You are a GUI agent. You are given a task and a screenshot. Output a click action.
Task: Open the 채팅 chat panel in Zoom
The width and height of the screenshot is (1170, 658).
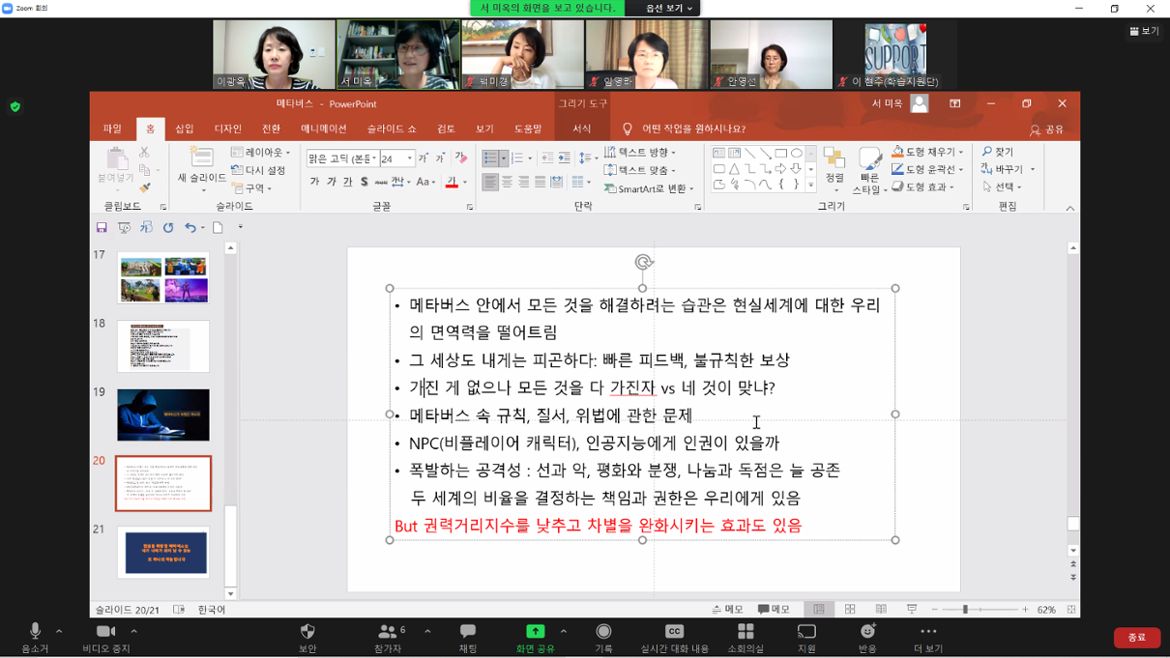[467, 631]
